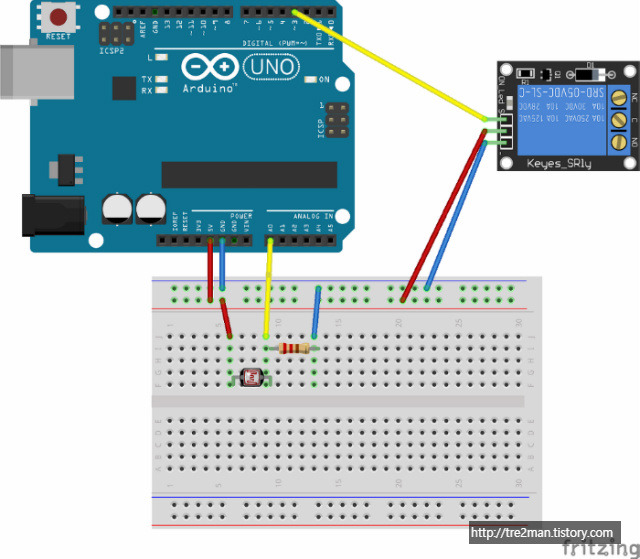Select the blue wire from the Arduino GND pin
This screenshot has height=559, width=640.
point(222,264)
